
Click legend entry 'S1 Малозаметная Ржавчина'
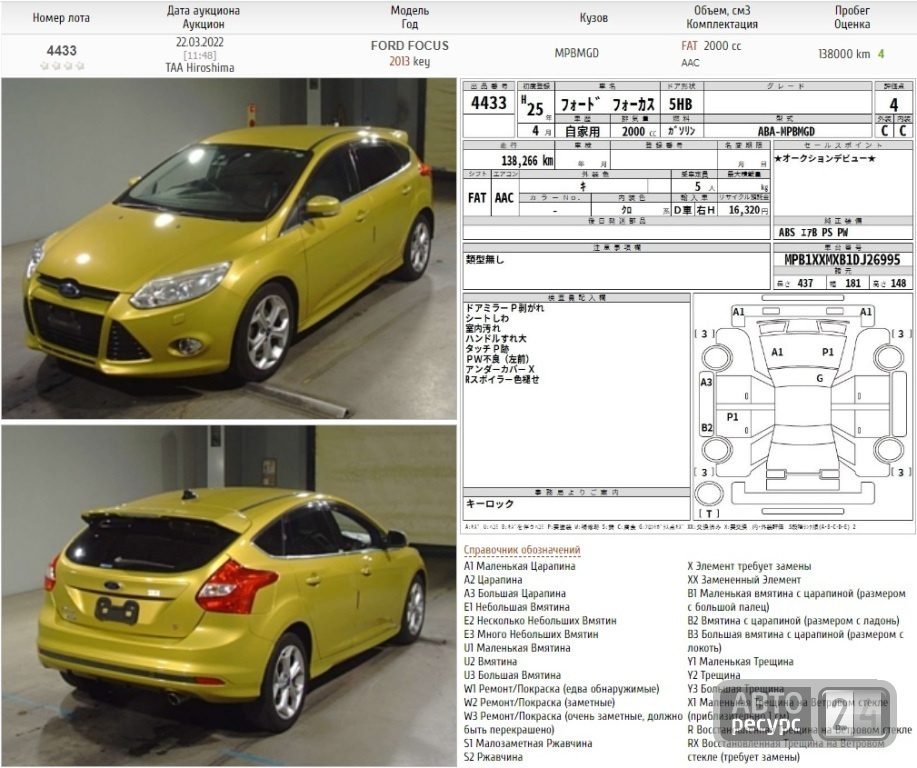tap(528, 743)
